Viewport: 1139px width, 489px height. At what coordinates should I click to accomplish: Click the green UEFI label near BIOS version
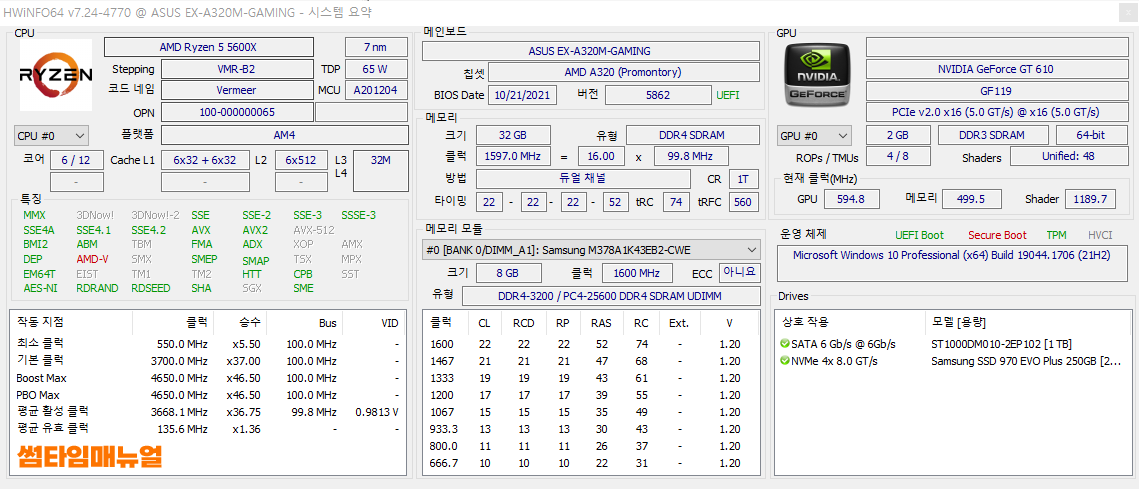(x=727, y=94)
